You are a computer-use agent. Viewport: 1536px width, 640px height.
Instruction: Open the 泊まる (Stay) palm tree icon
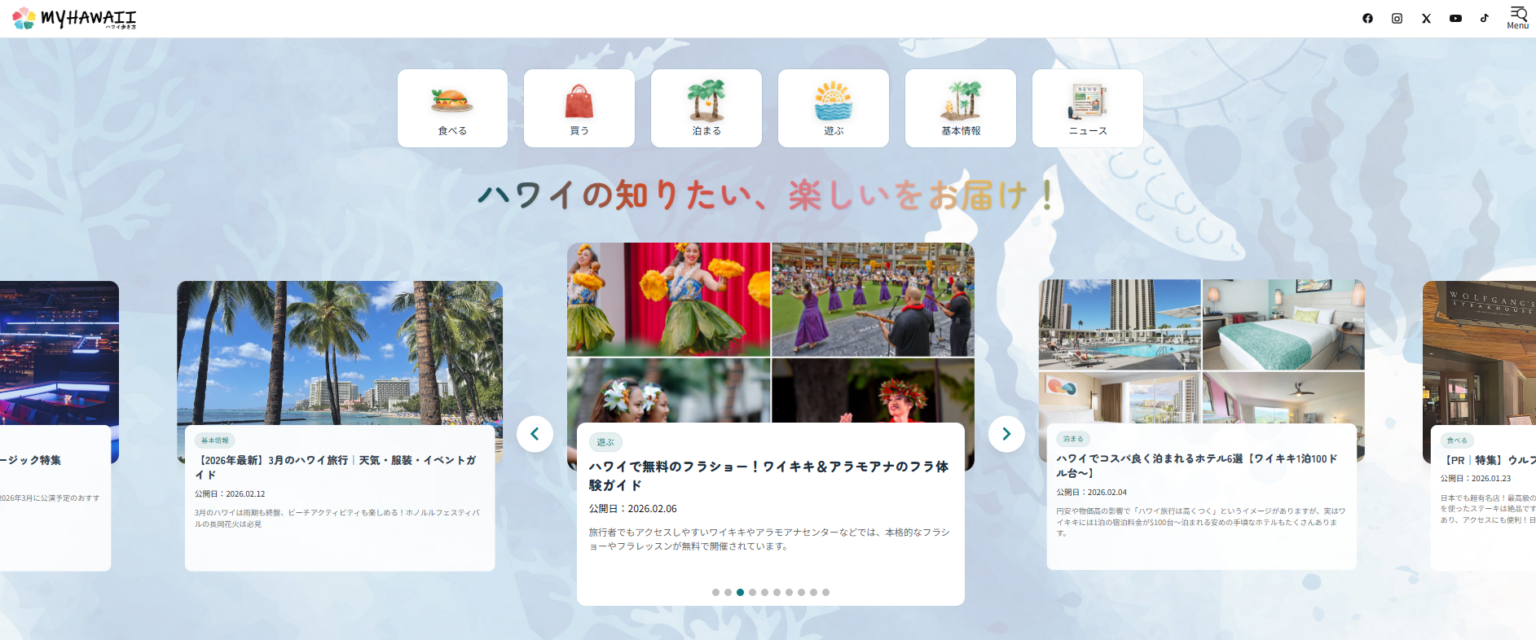[x=706, y=100]
